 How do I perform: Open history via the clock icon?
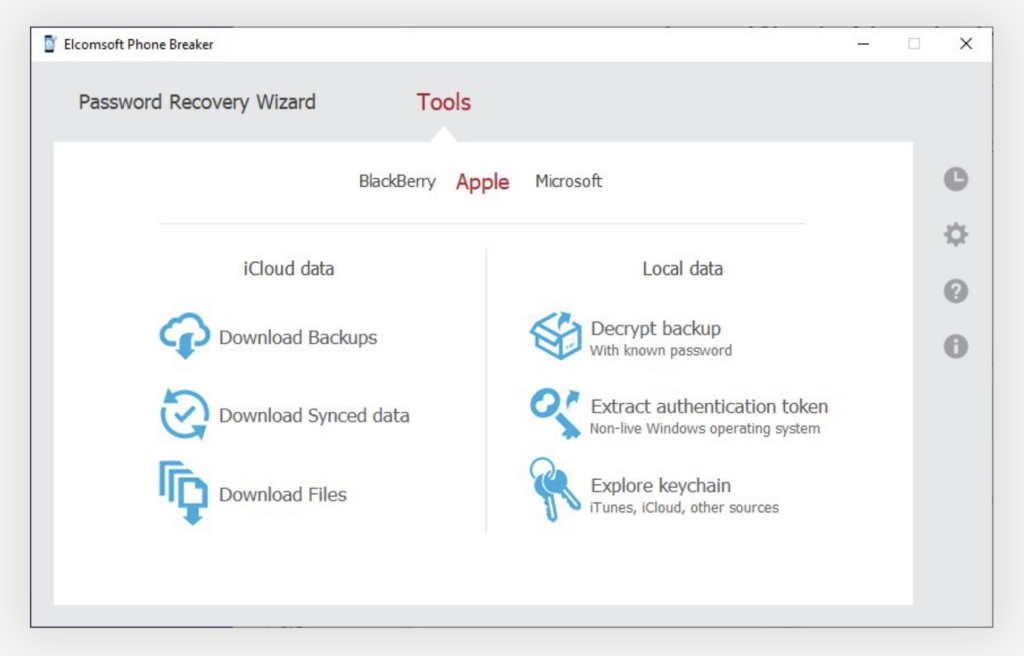[x=956, y=179]
